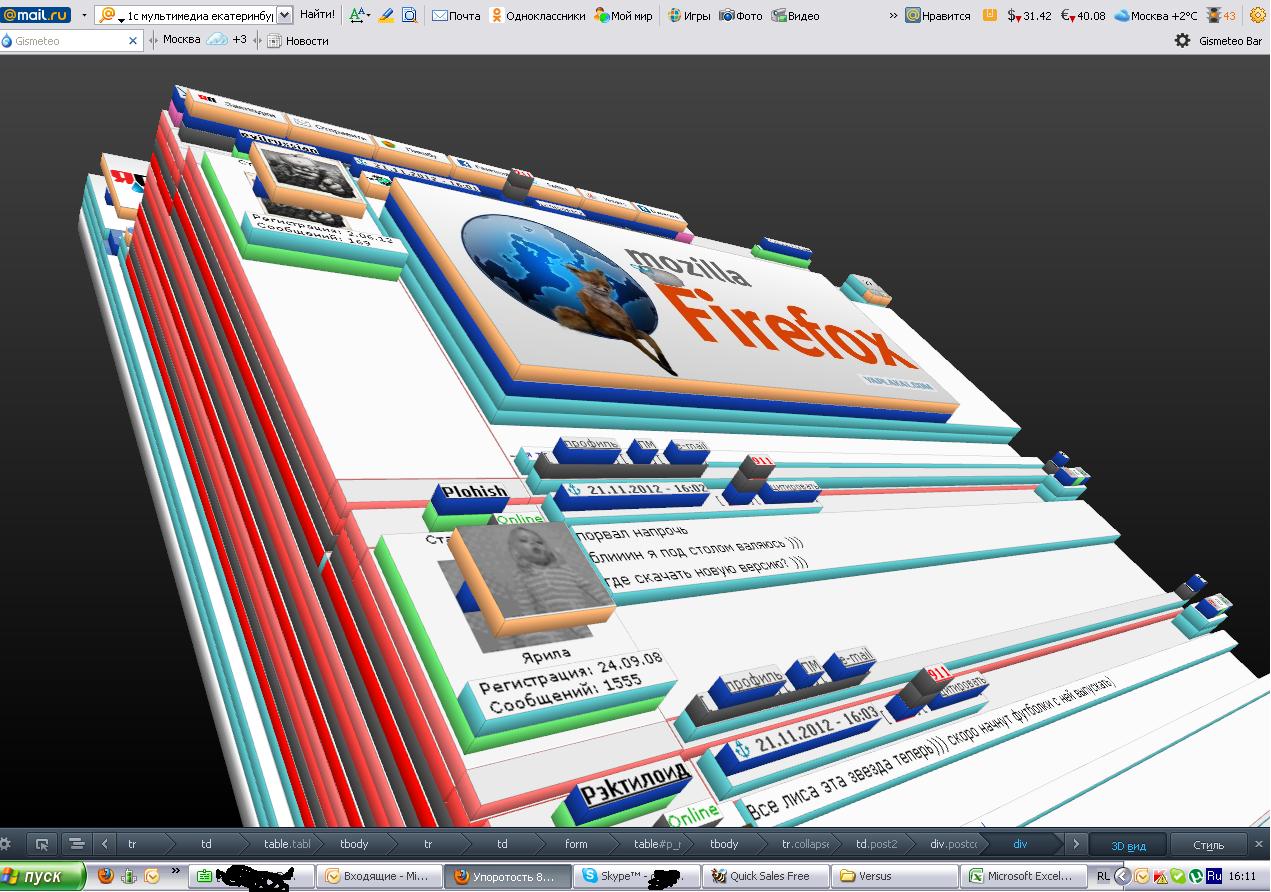Image resolution: width=1271 pixels, height=892 pixels.
Task: Open the Почта mail icon link
Action: pyautogui.click(x=456, y=15)
